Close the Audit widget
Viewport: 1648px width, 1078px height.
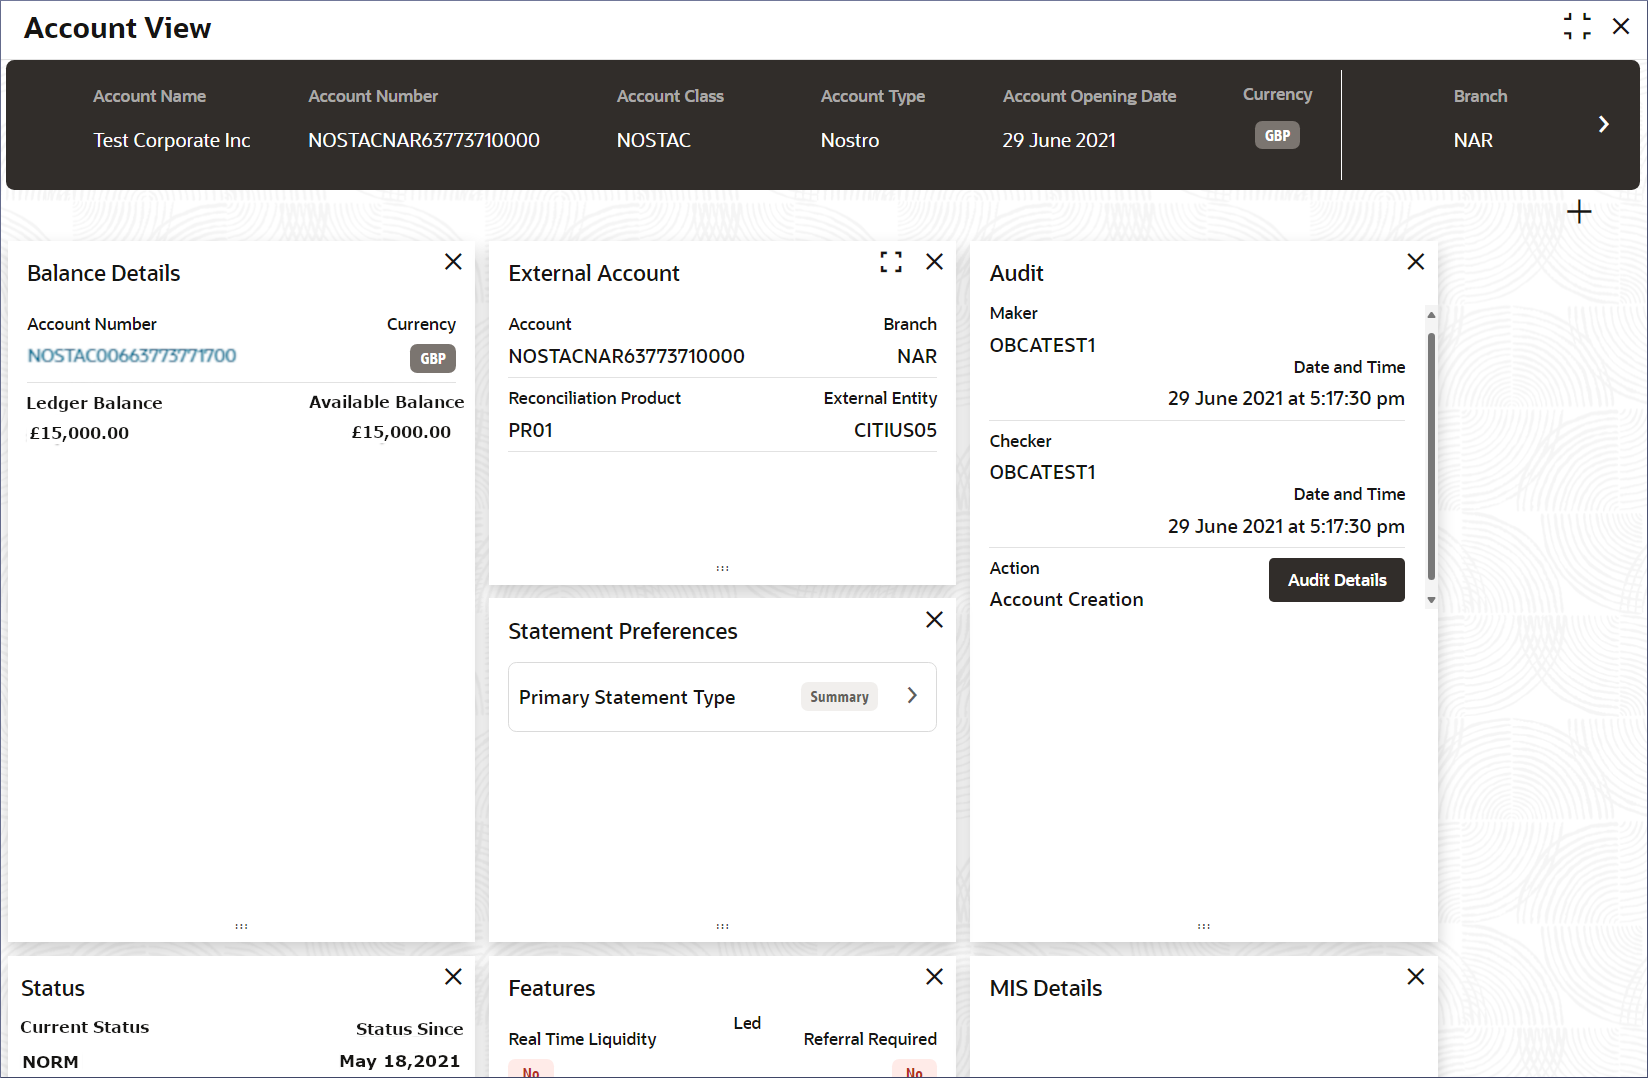1416,262
